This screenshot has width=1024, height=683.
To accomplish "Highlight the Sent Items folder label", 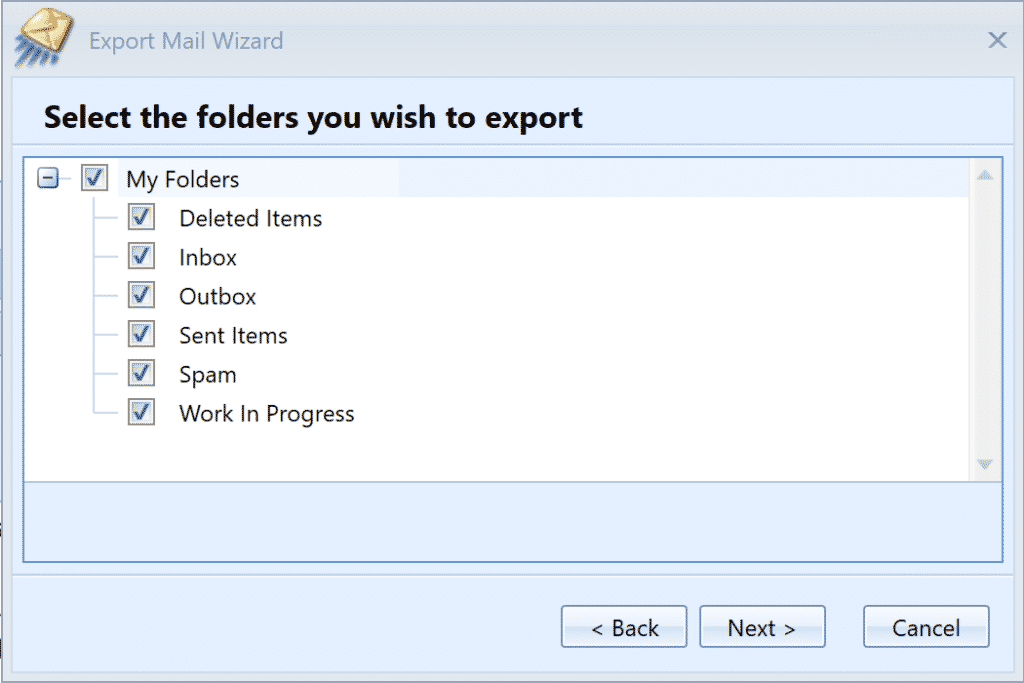I will coord(233,336).
